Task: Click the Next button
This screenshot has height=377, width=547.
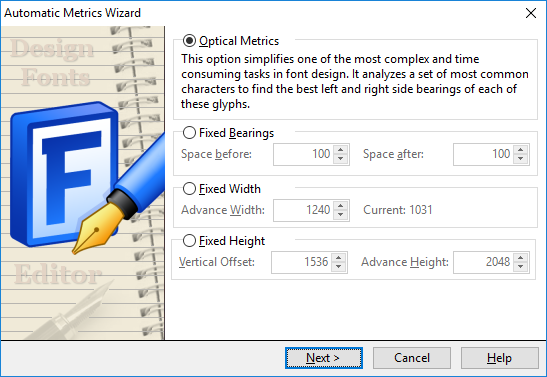Action: point(324,358)
